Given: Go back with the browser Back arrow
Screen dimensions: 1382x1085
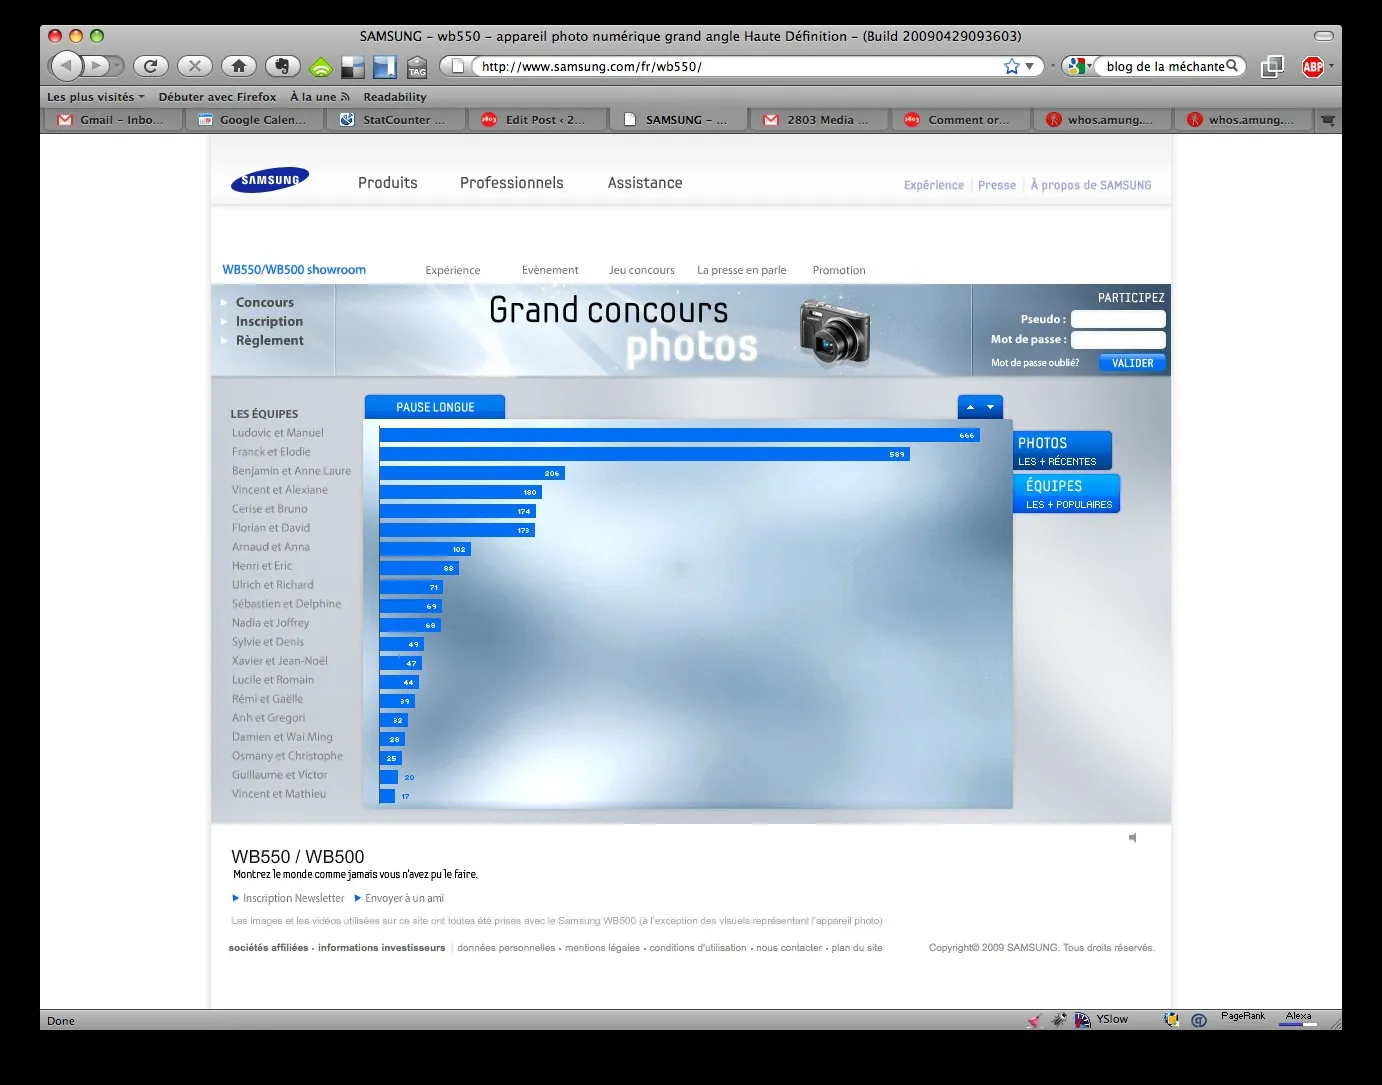Looking at the screenshot, I should point(66,66).
